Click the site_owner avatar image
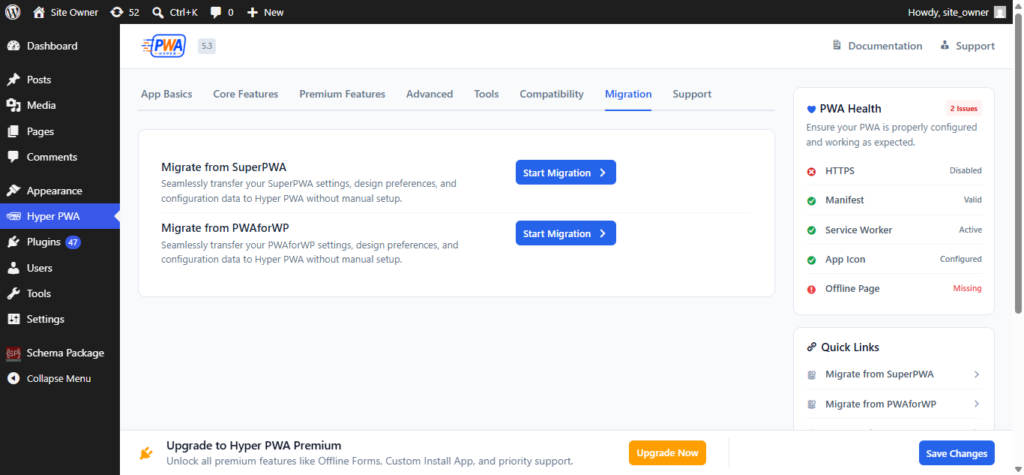This screenshot has width=1024, height=475. click(x=1000, y=12)
